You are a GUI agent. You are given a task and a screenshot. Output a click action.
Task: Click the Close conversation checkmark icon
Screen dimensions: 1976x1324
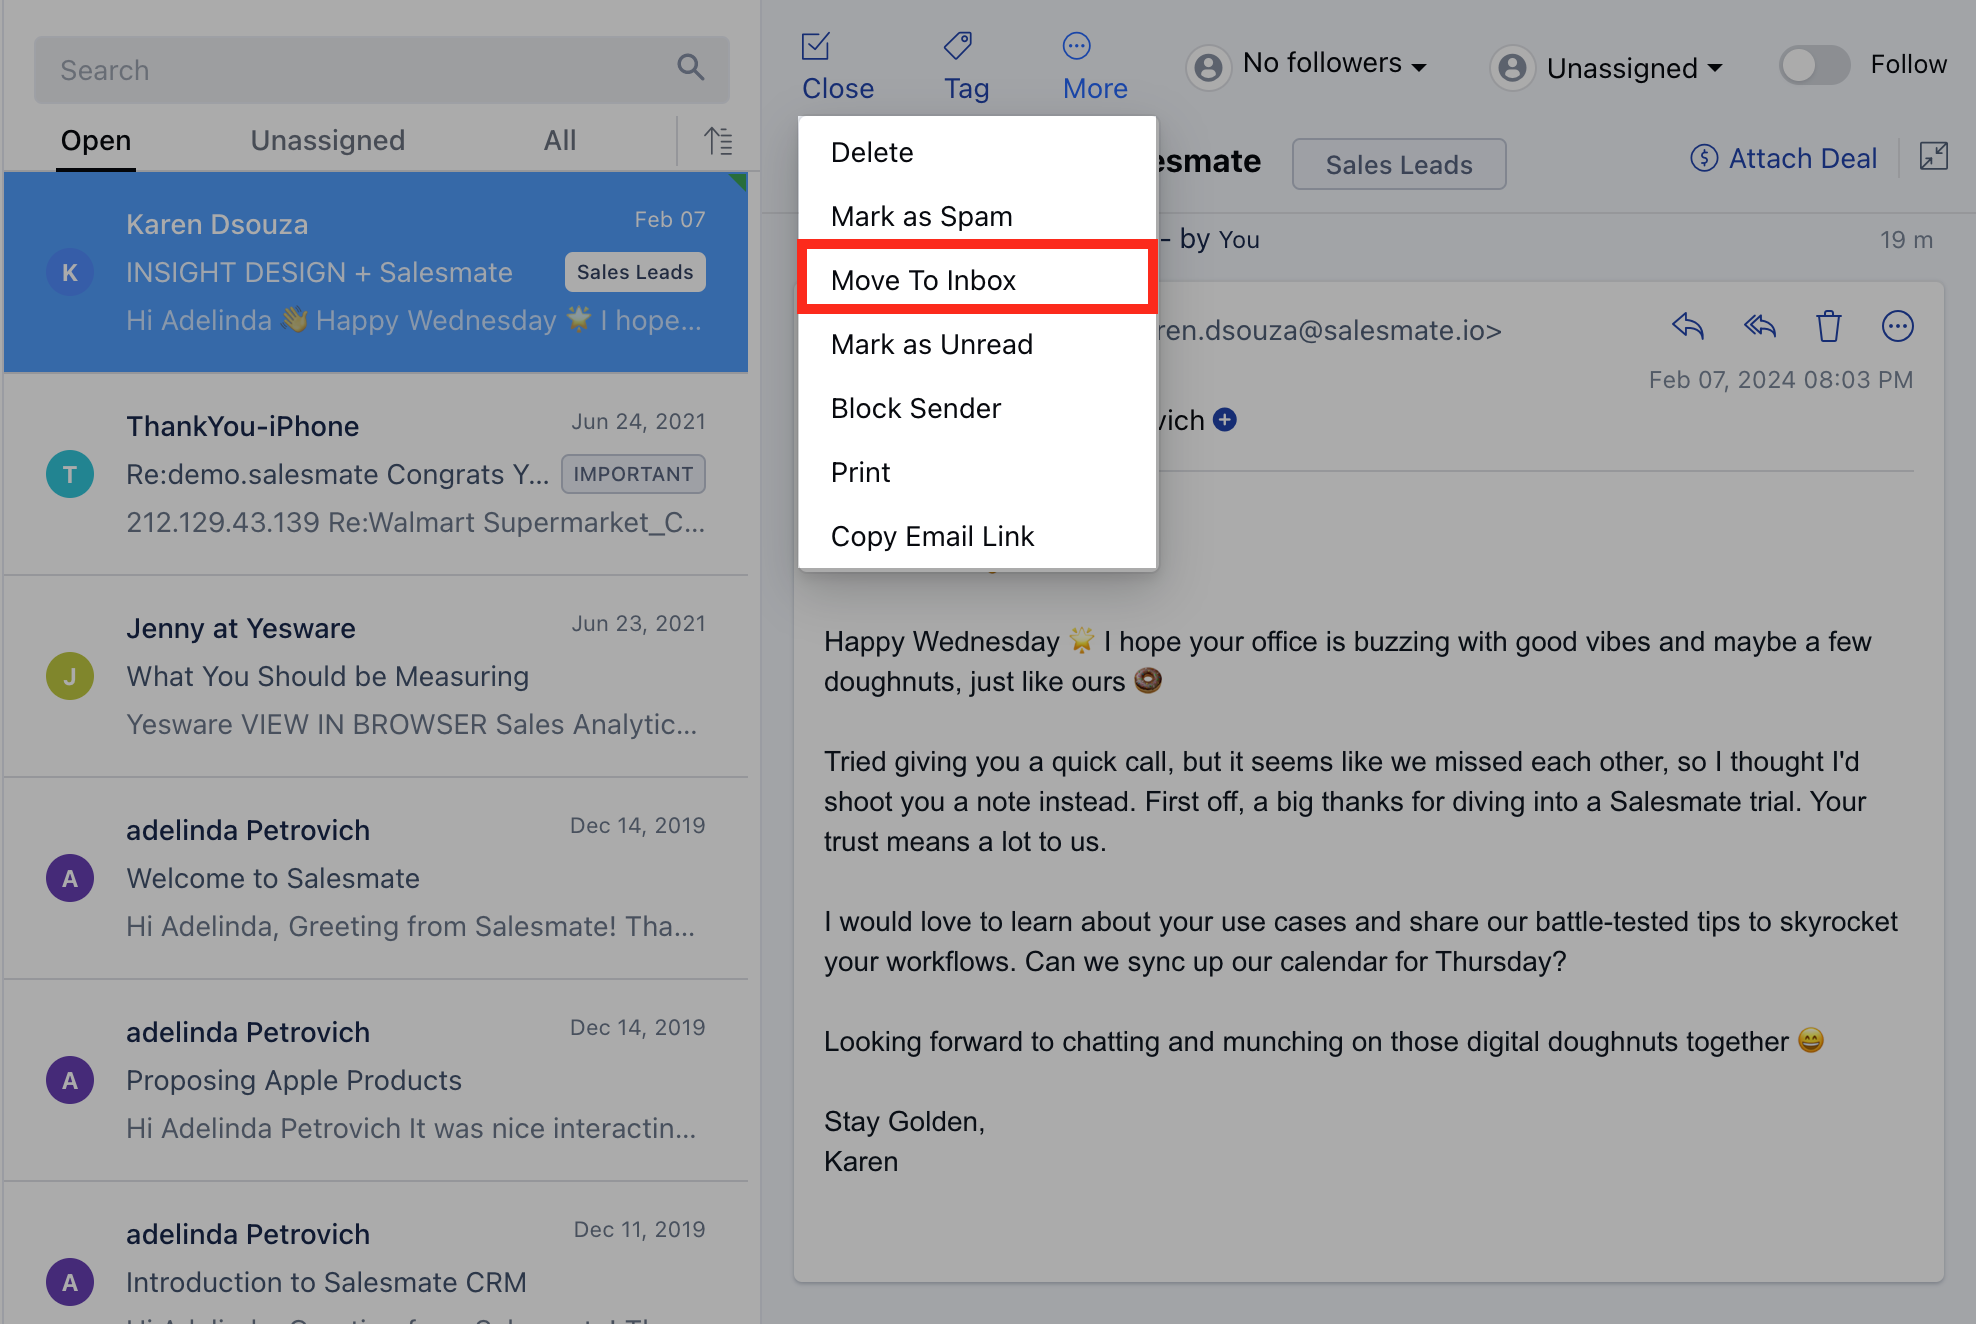[x=816, y=47]
